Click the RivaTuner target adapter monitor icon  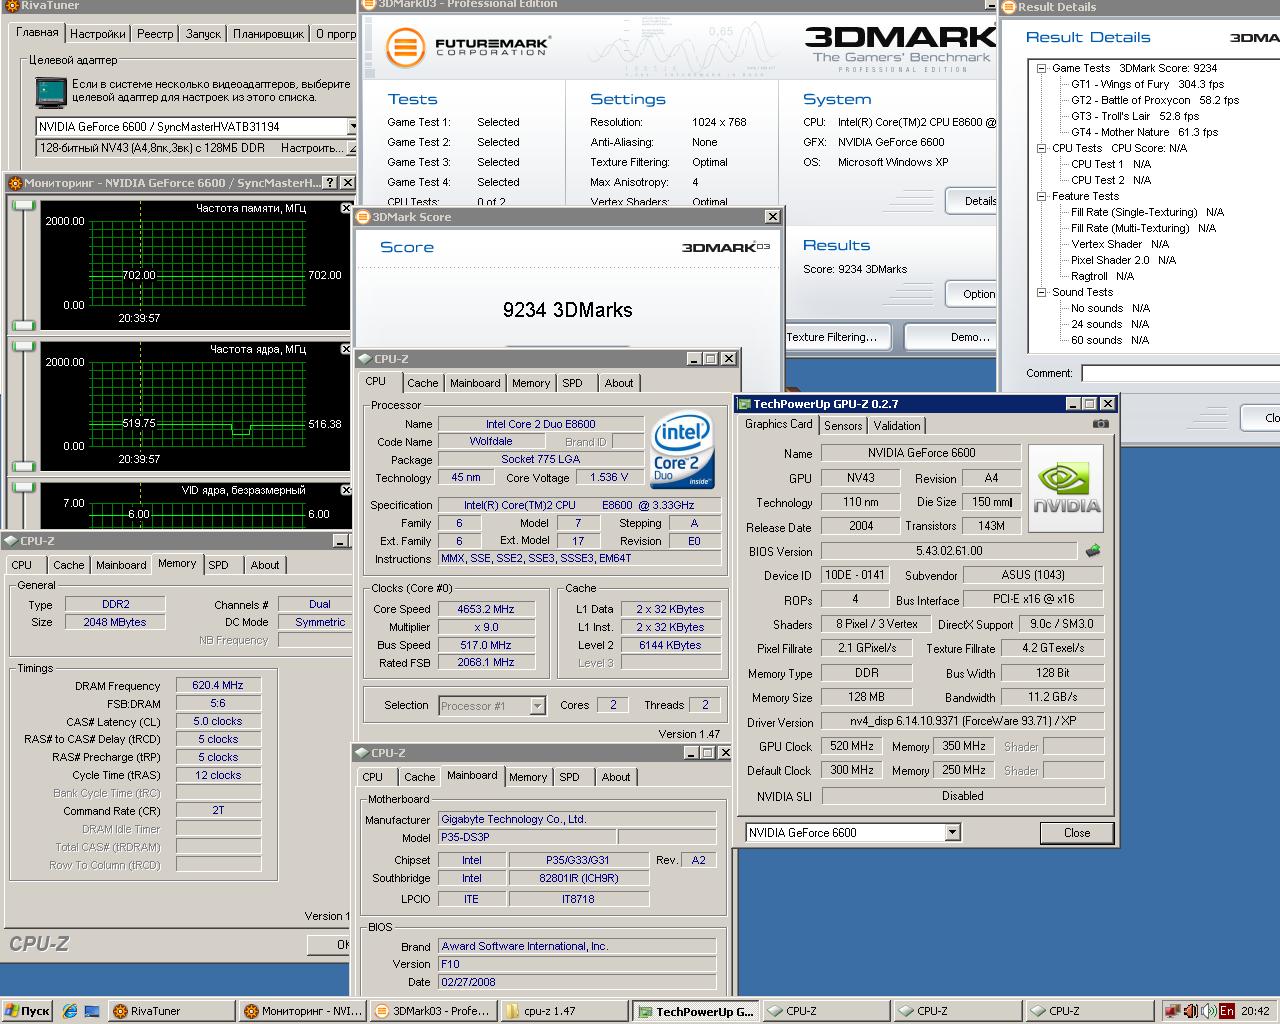click(50, 92)
